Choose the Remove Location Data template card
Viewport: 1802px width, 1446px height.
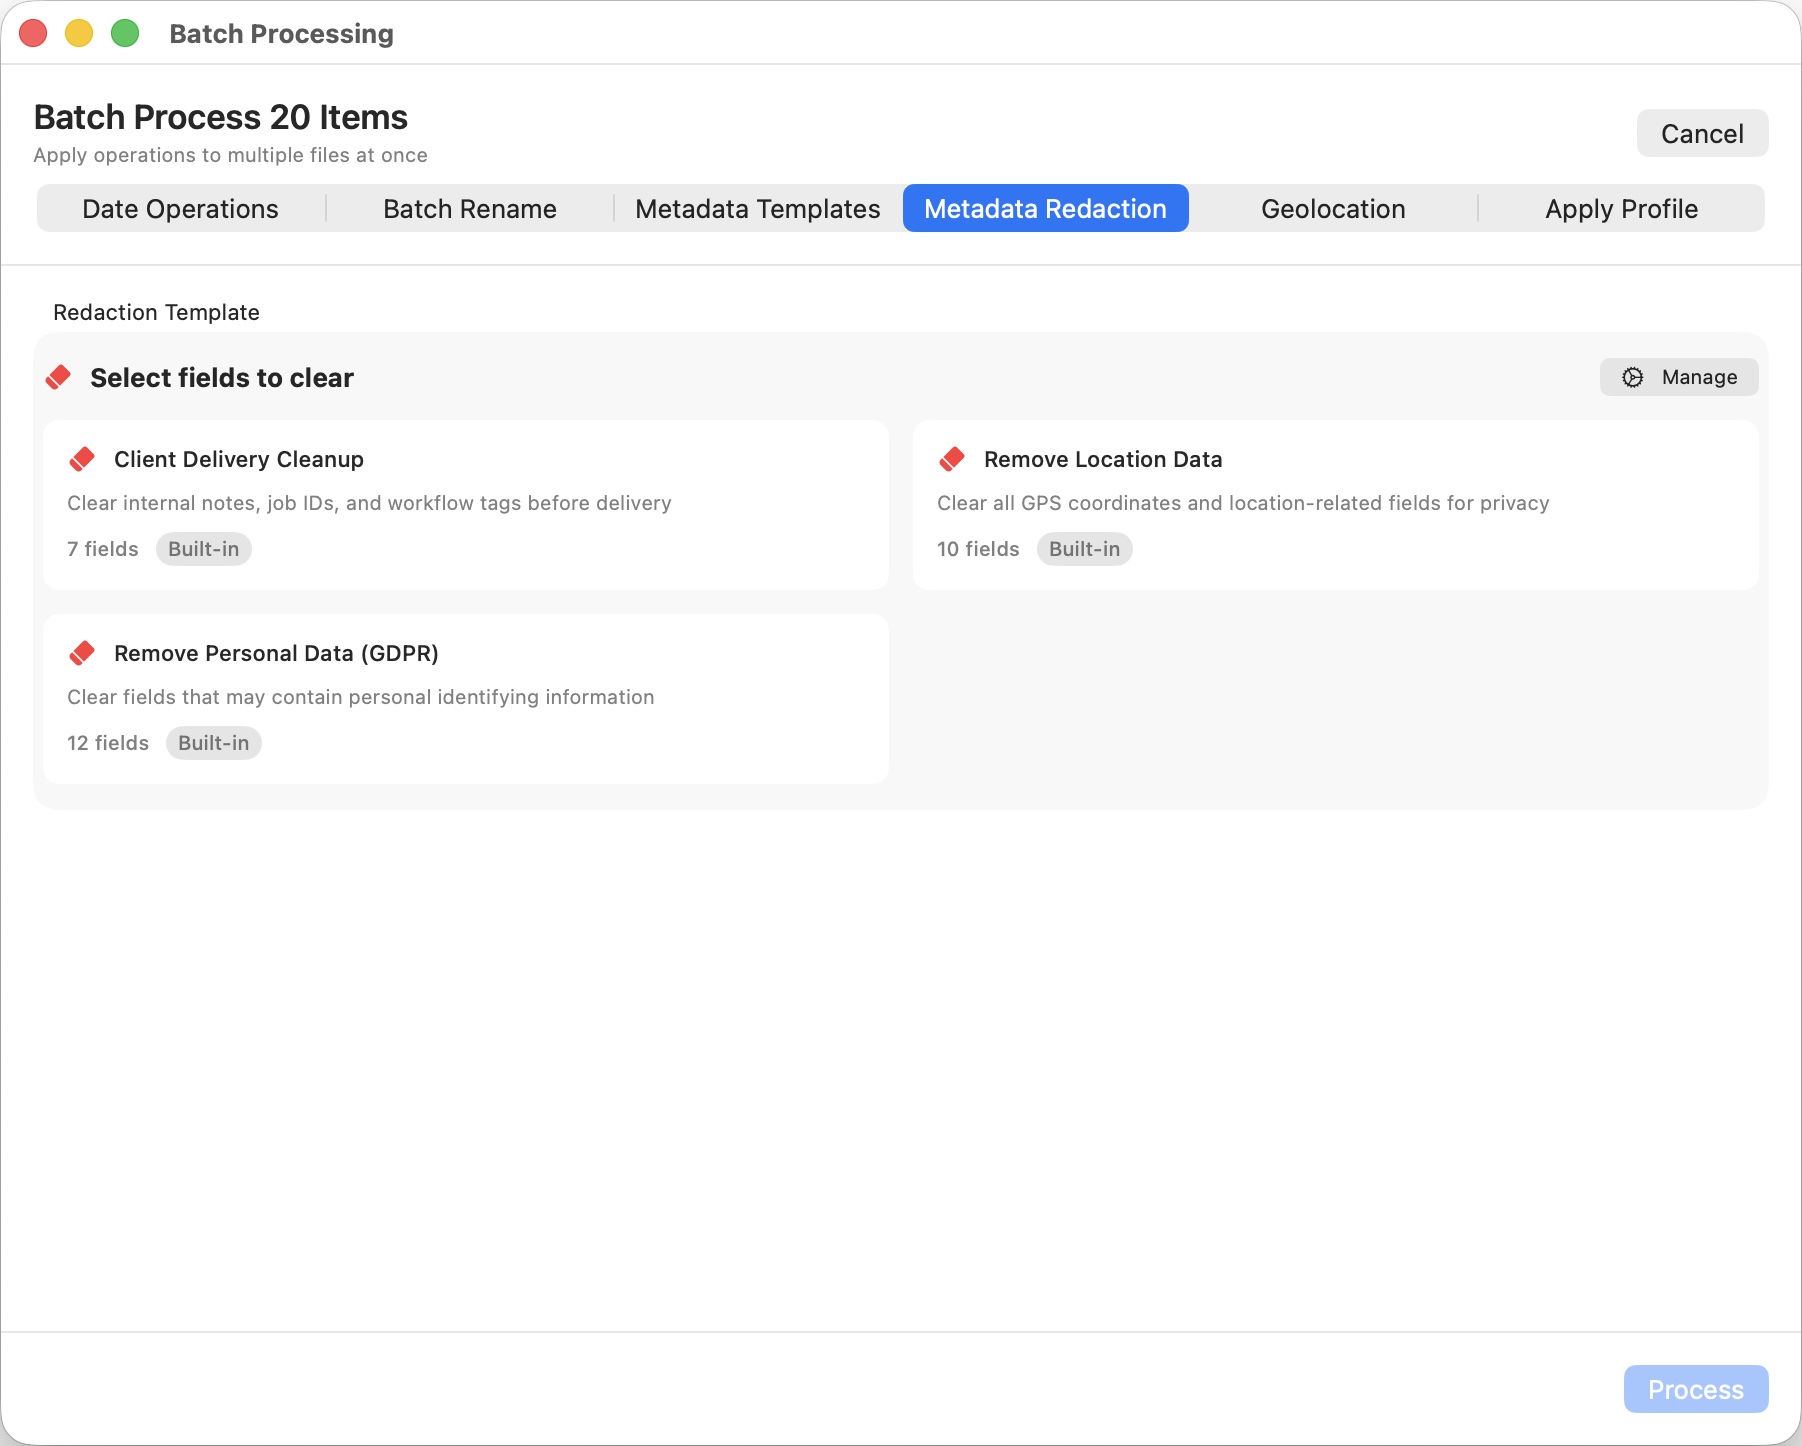point(1335,504)
